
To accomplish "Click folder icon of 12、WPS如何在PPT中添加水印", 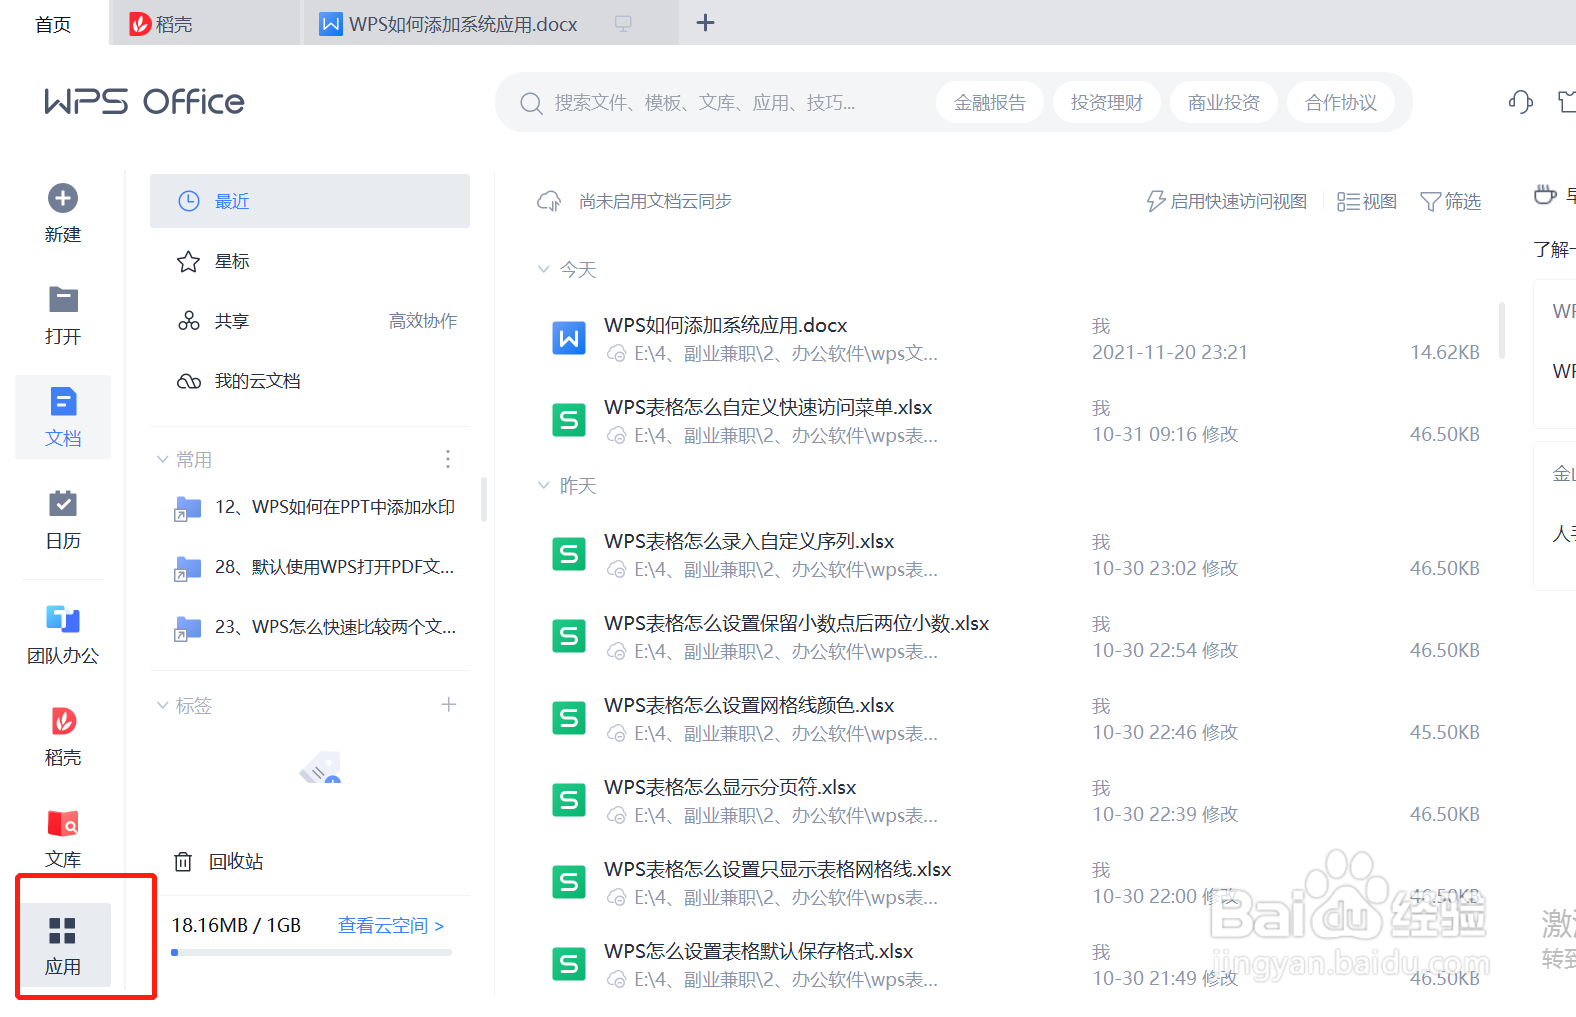I will (x=188, y=508).
